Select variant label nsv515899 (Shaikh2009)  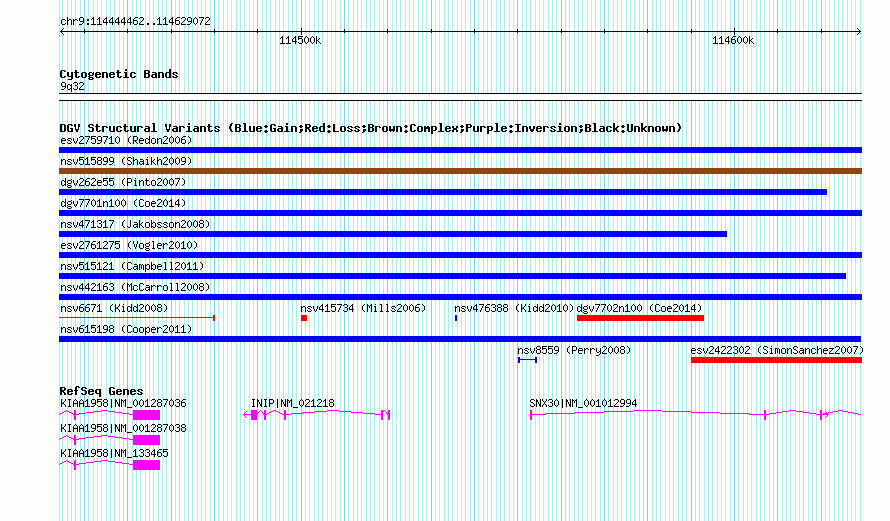(126, 161)
